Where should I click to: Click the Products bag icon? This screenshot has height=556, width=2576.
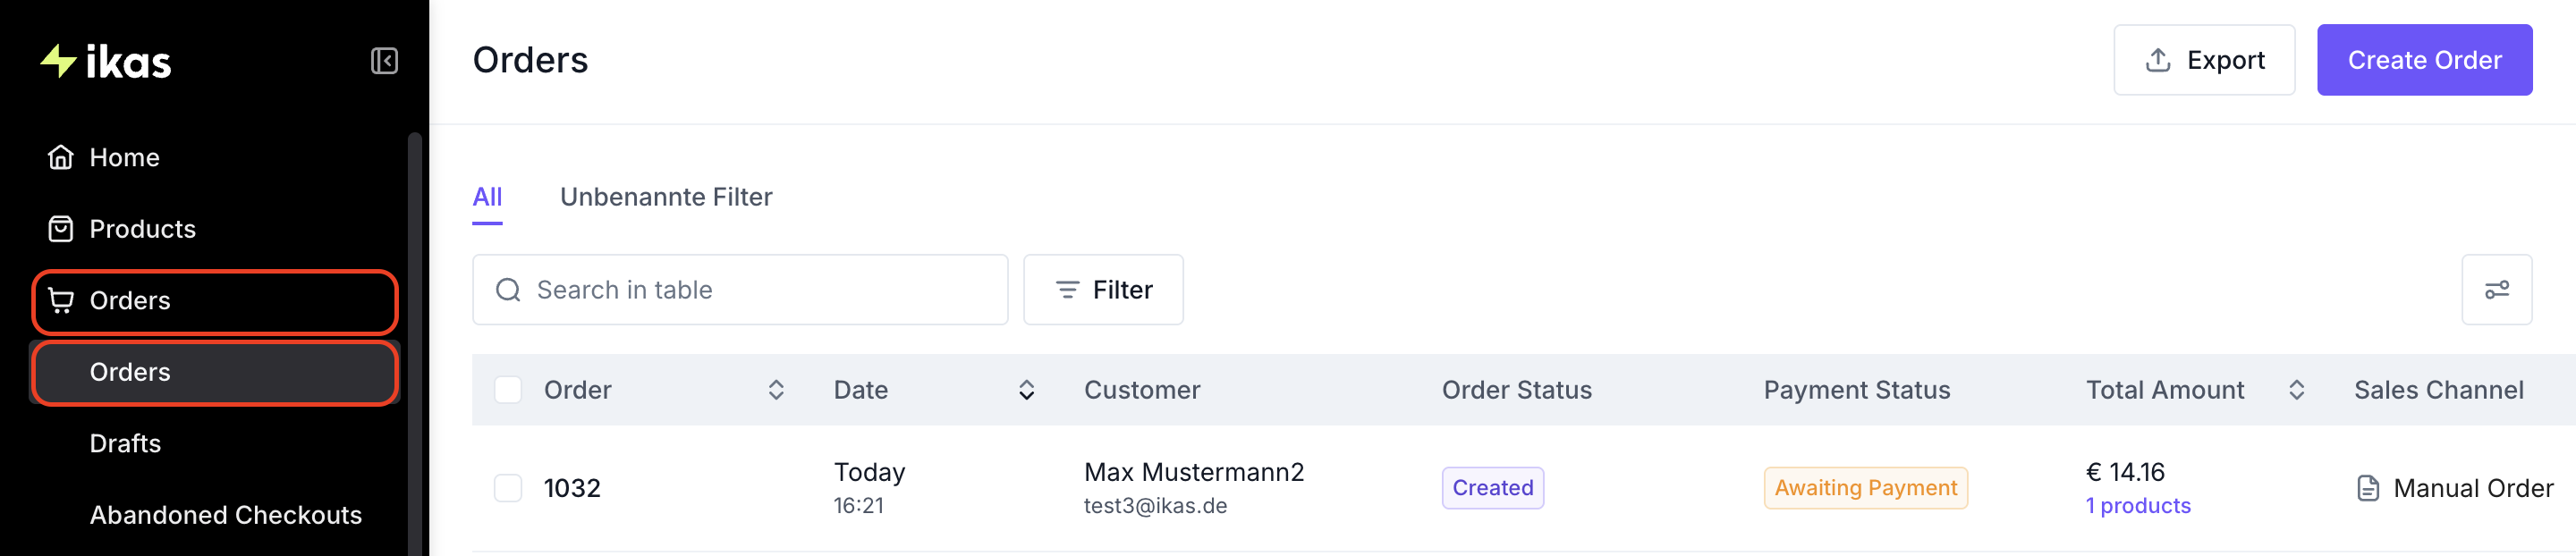pos(61,229)
